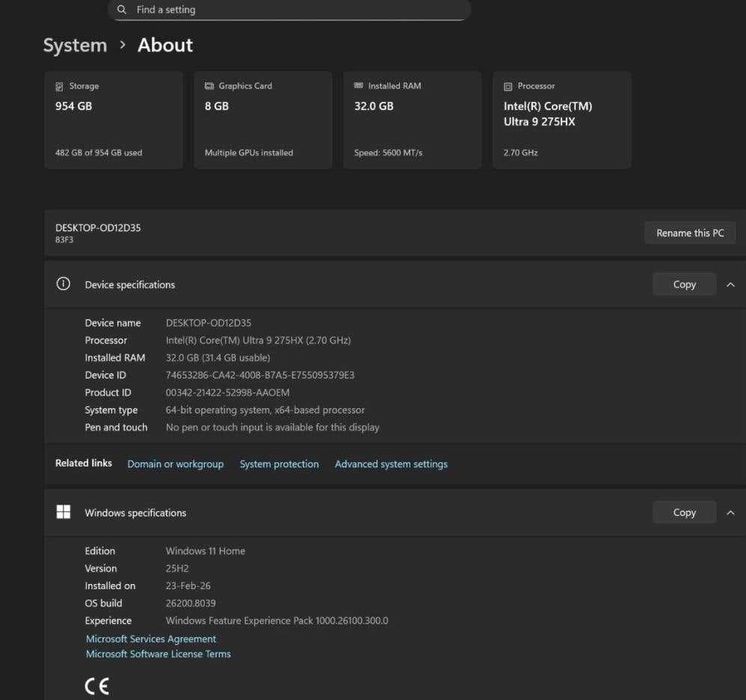Click the Storage card icon
This screenshot has width=746, height=700.
point(59,87)
